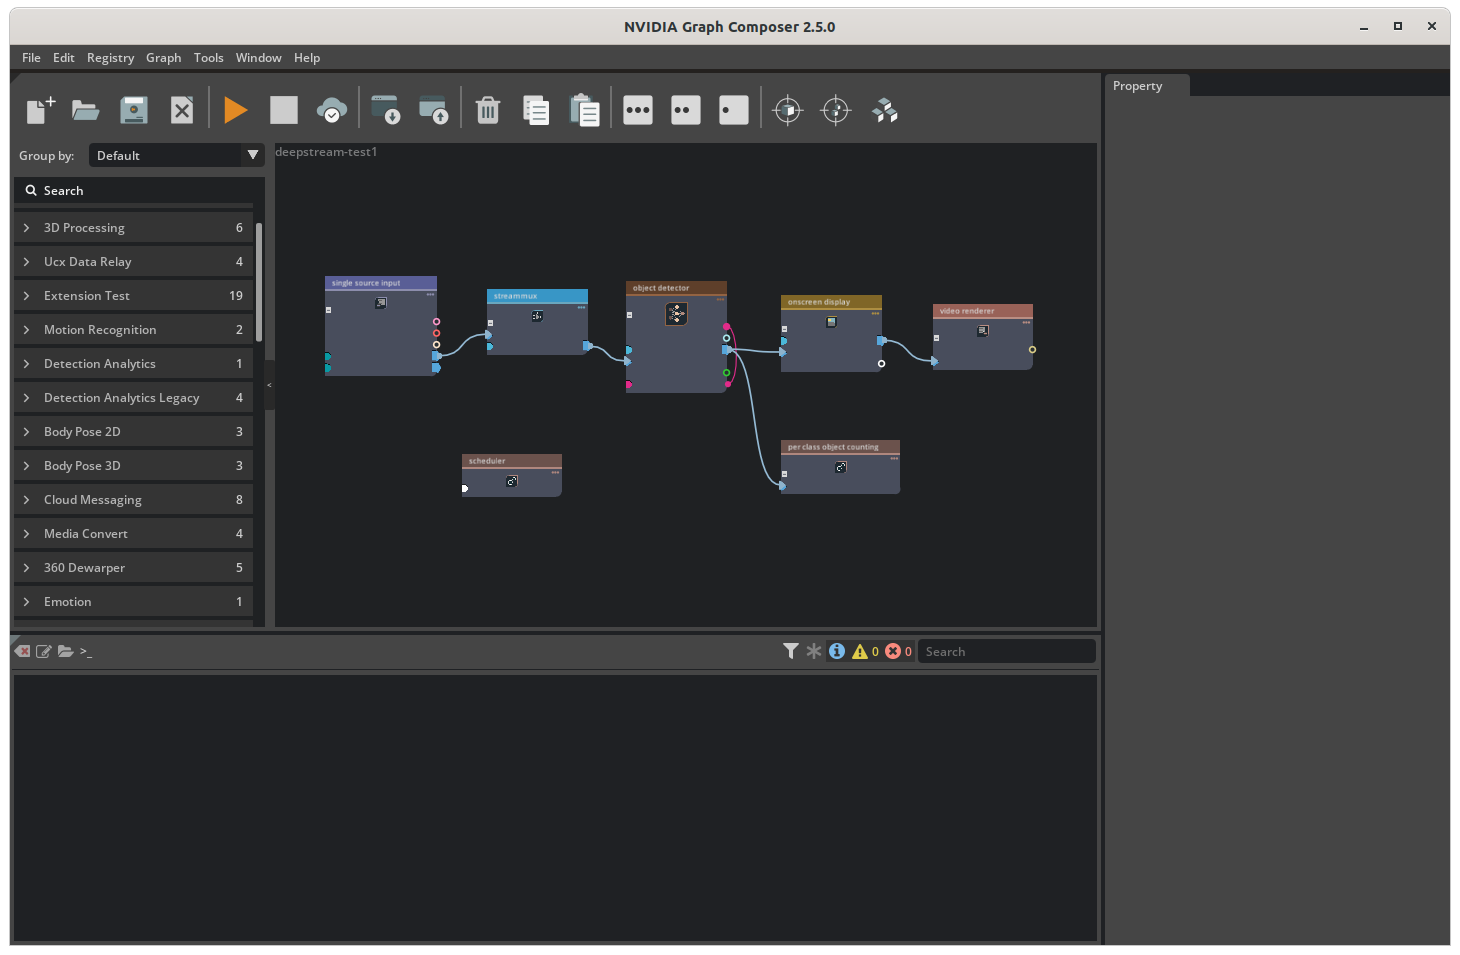Click the console edit pencil icon
Image resolution: width=1460 pixels, height=955 pixels.
[44, 651]
